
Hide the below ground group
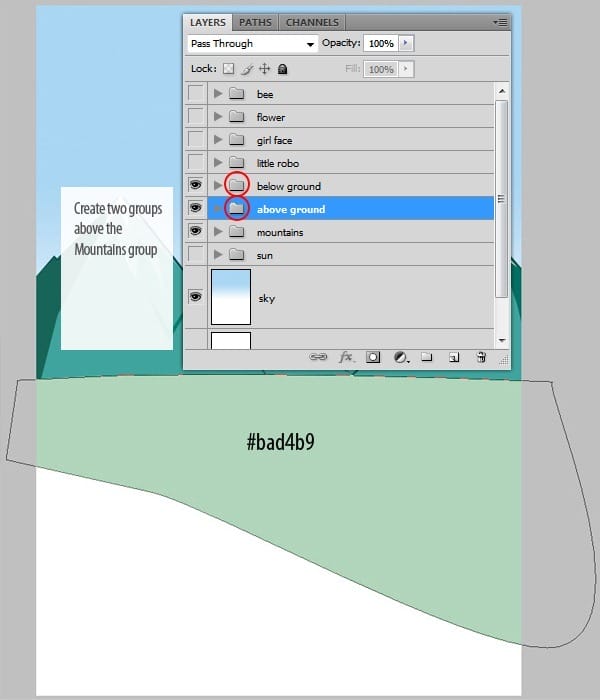pyautogui.click(x=196, y=186)
